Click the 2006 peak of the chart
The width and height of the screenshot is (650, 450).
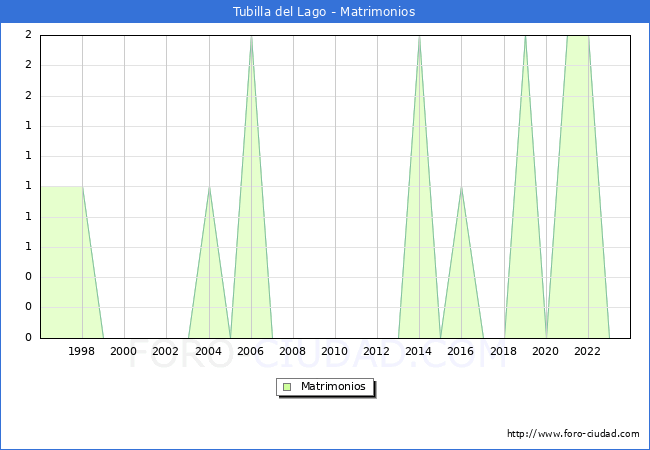[x=251, y=37]
